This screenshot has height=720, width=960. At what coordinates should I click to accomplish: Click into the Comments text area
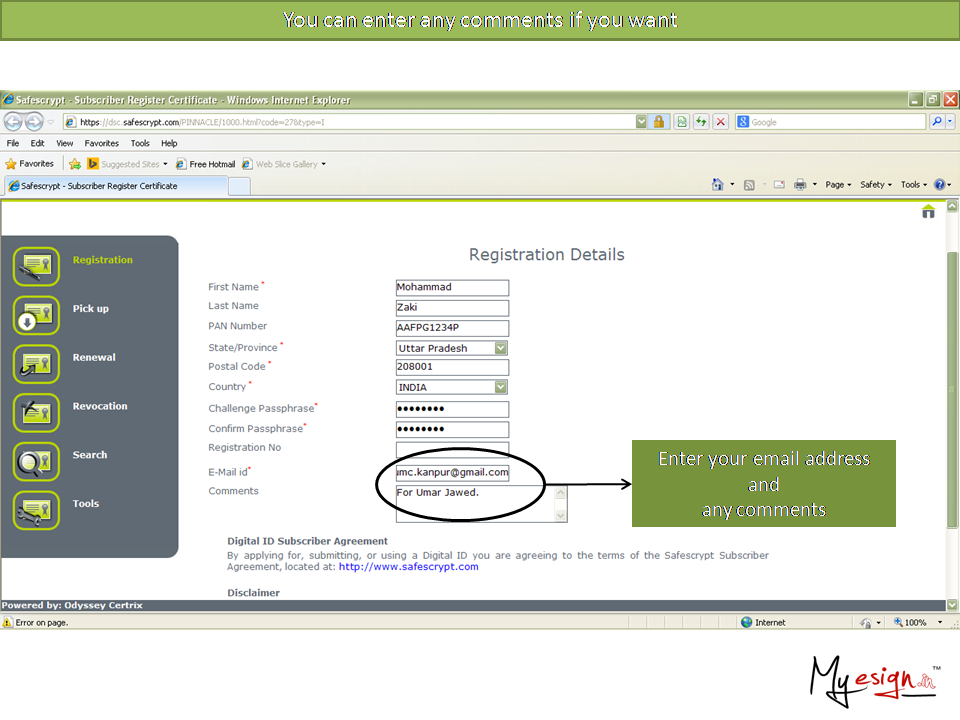[x=474, y=503]
